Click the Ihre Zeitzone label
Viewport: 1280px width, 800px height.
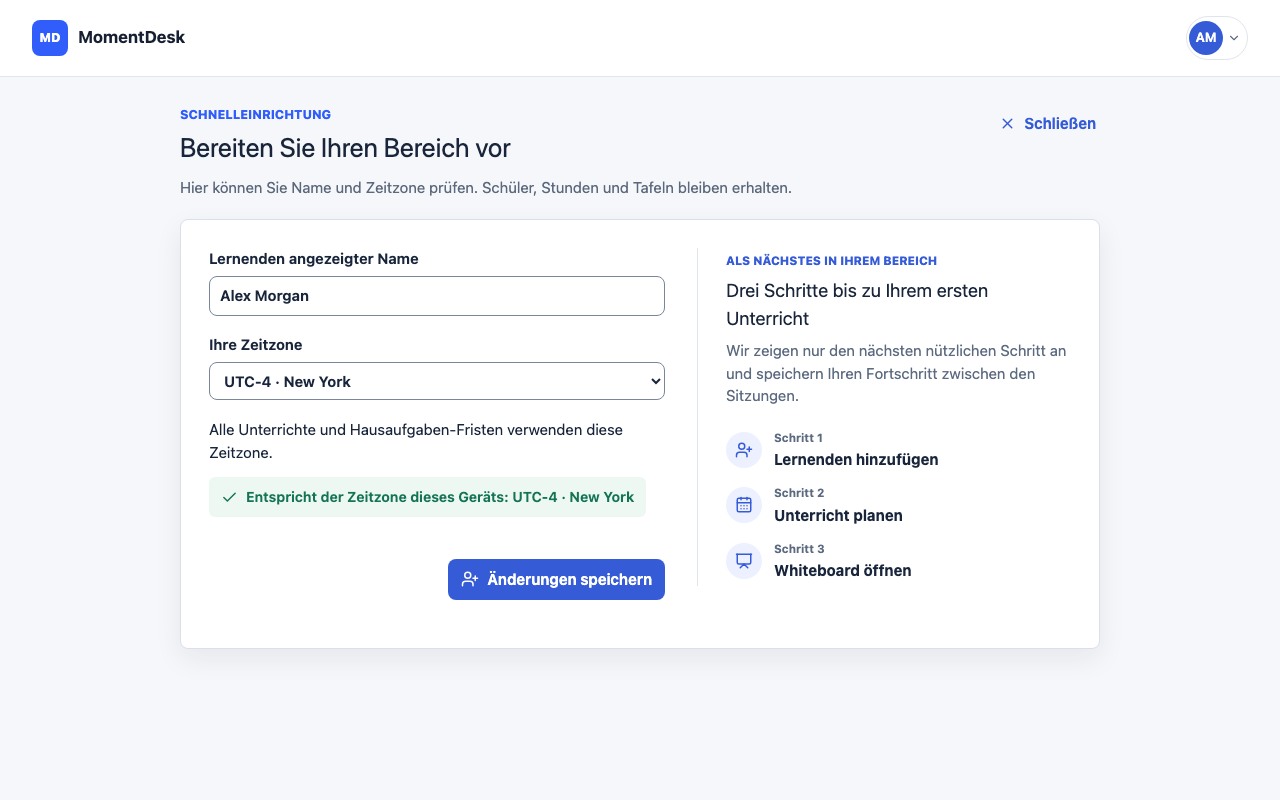tap(255, 345)
